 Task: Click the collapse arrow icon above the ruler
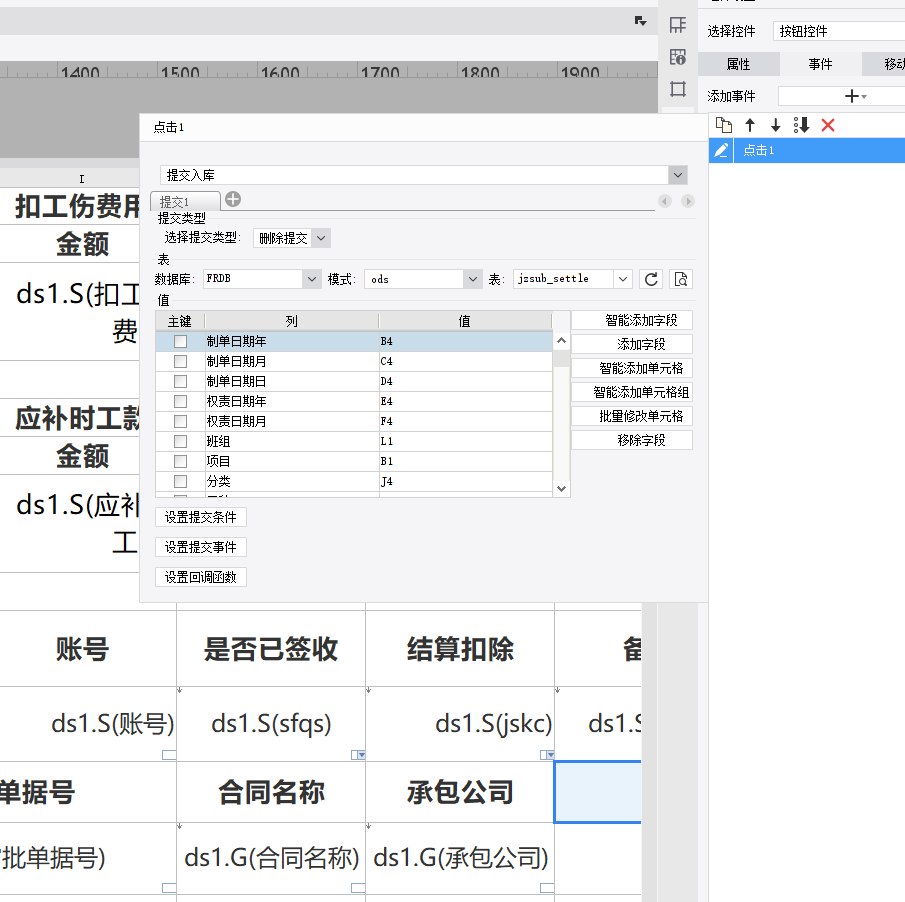pos(640,21)
